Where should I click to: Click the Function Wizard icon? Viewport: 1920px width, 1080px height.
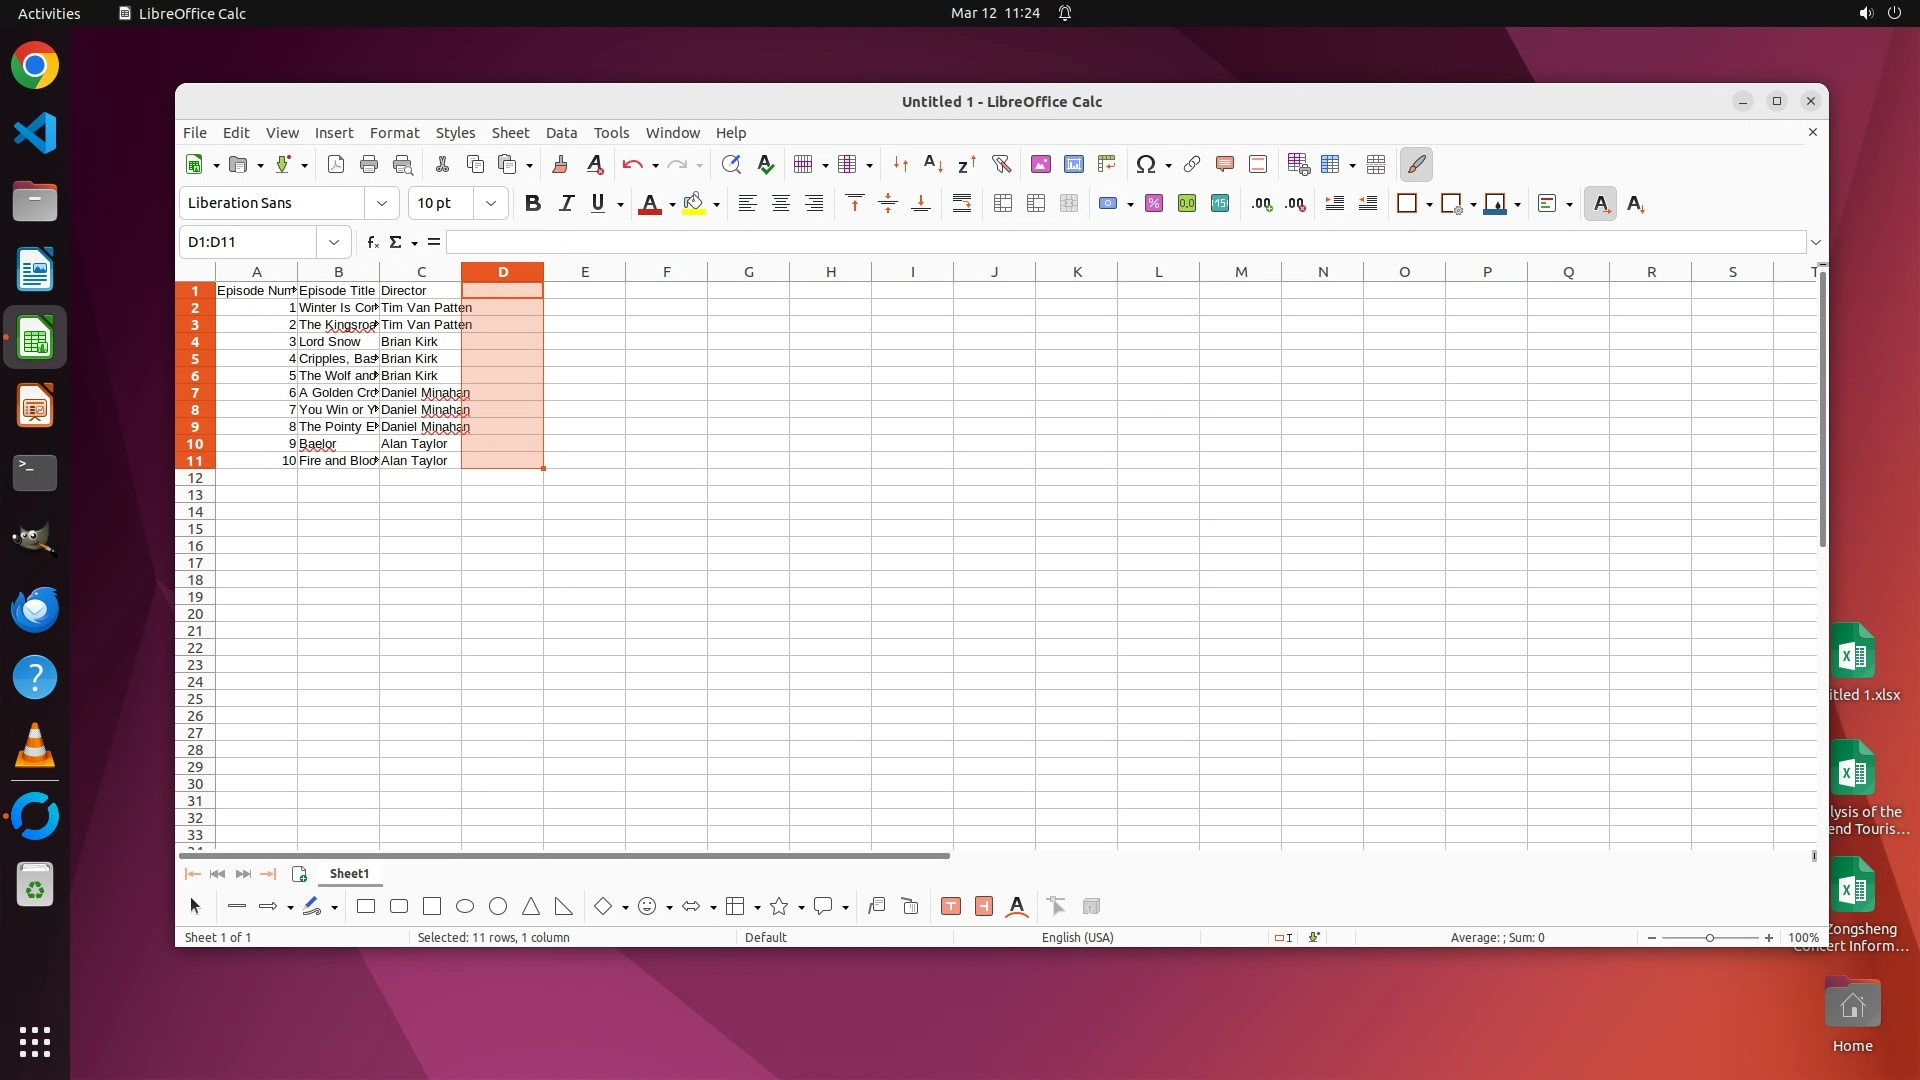372,242
